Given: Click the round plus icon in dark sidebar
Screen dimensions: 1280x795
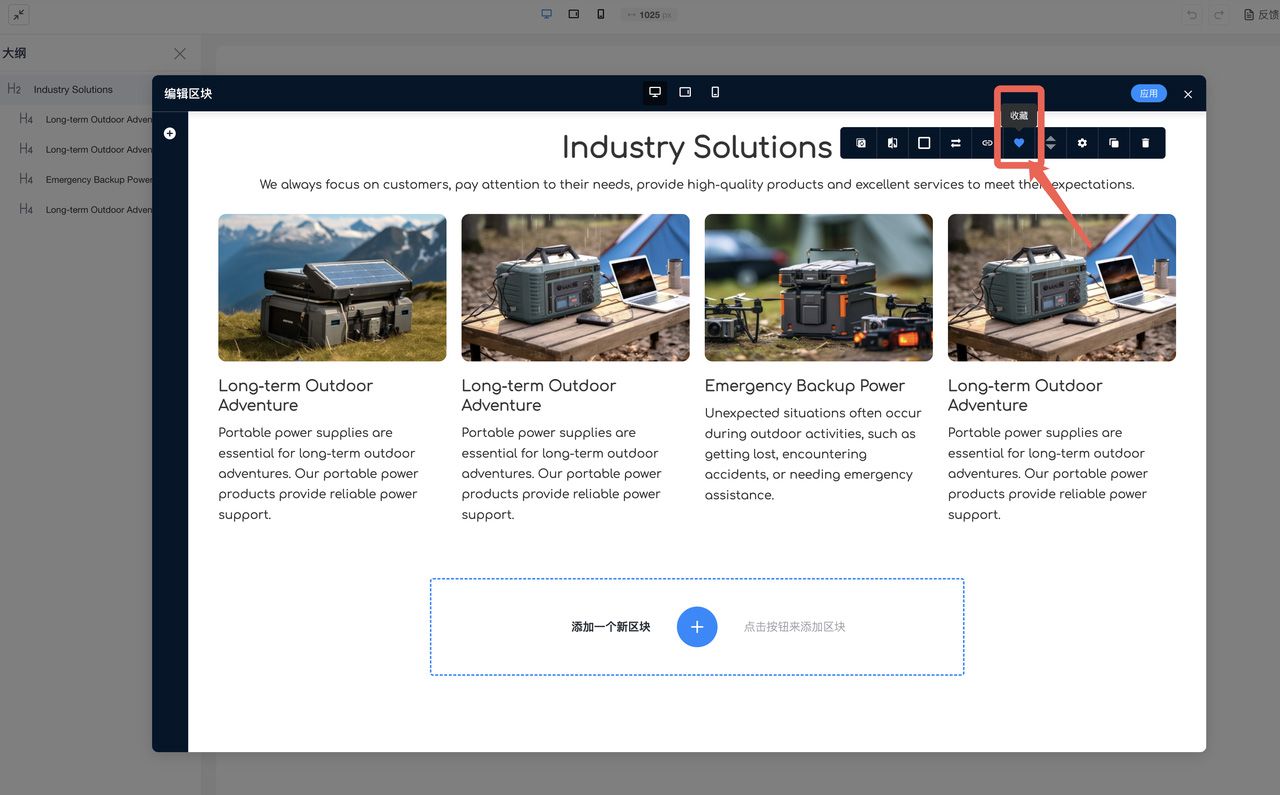Looking at the screenshot, I should [x=170, y=133].
